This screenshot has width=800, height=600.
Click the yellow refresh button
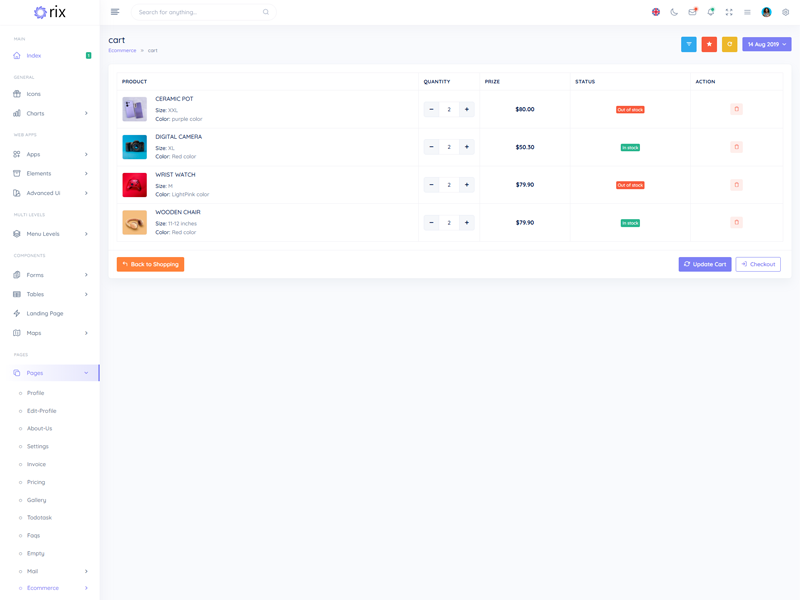(x=729, y=44)
